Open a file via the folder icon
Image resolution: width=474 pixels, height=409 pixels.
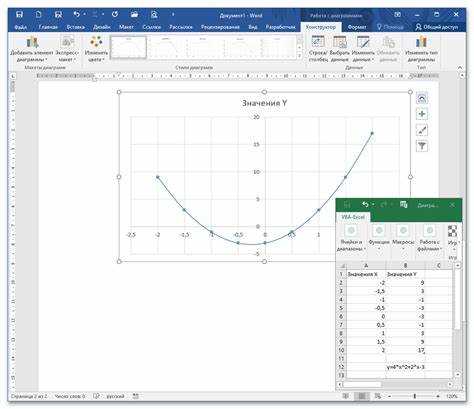click(x=134, y=14)
